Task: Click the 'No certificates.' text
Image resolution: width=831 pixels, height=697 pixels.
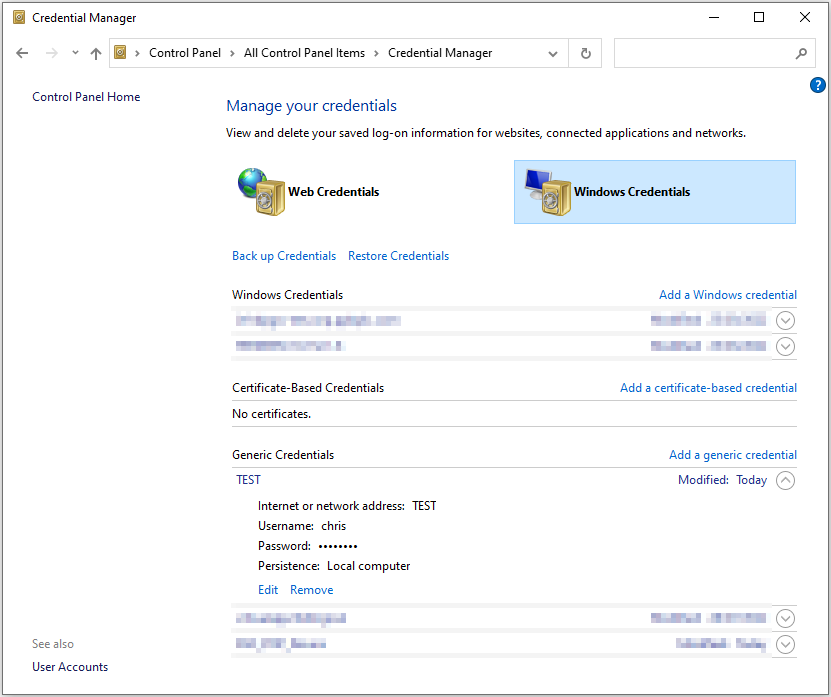Action: (x=271, y=414)
